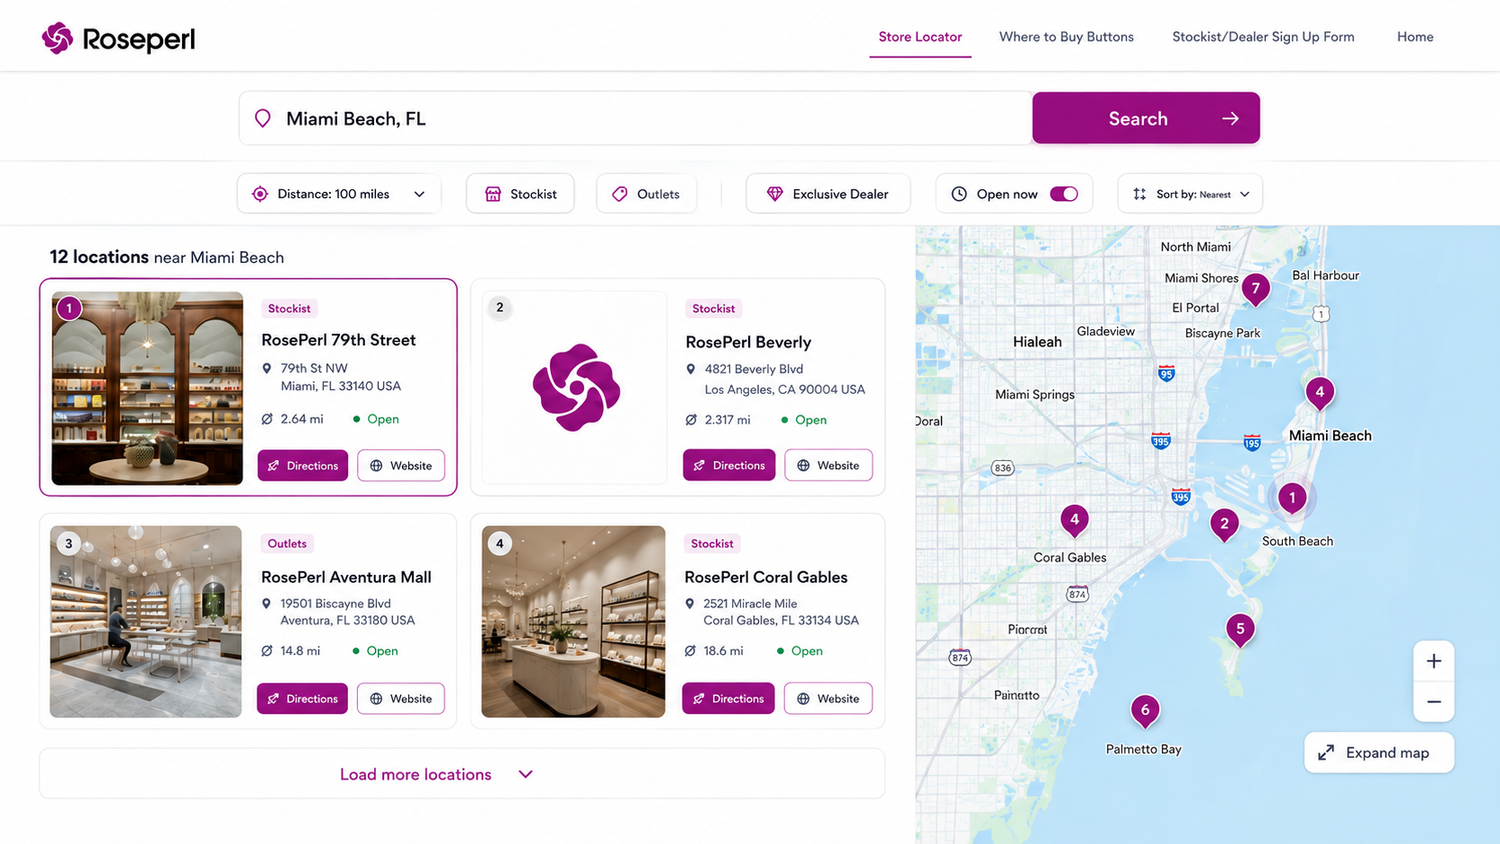This screenshot has height=844, width=1500.
Task: Expand Load more locations
Action: pos(462,774)
